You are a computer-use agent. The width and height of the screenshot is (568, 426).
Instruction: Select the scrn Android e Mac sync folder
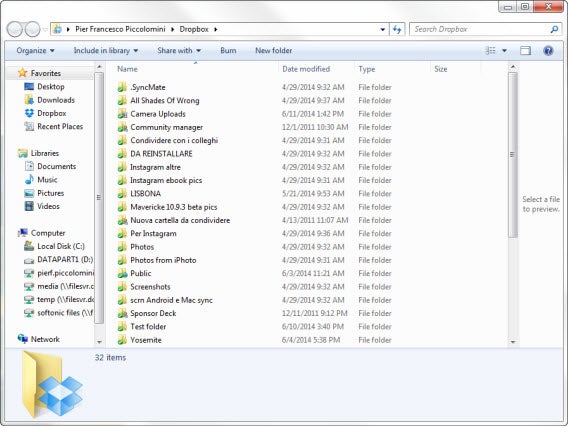(171, 300)
